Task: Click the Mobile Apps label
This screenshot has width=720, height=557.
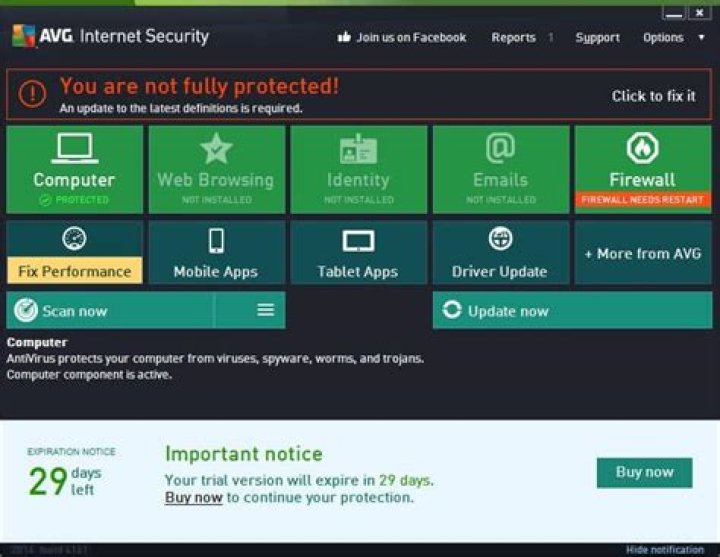Action: 216,272
